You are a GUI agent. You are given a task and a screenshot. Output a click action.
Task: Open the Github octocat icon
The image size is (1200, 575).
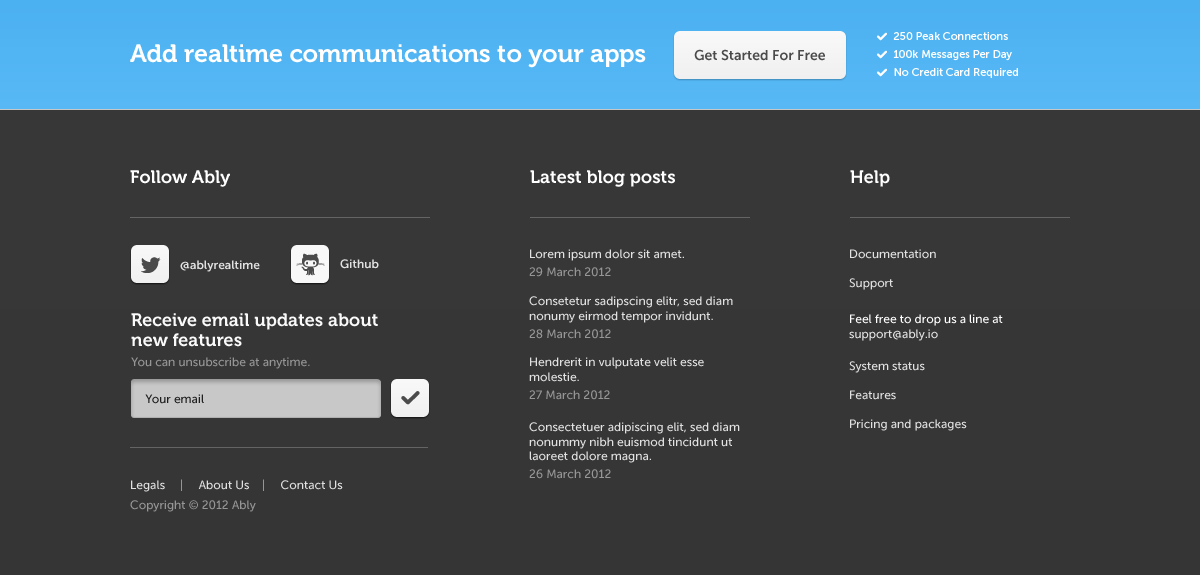[x=310, y=264]
